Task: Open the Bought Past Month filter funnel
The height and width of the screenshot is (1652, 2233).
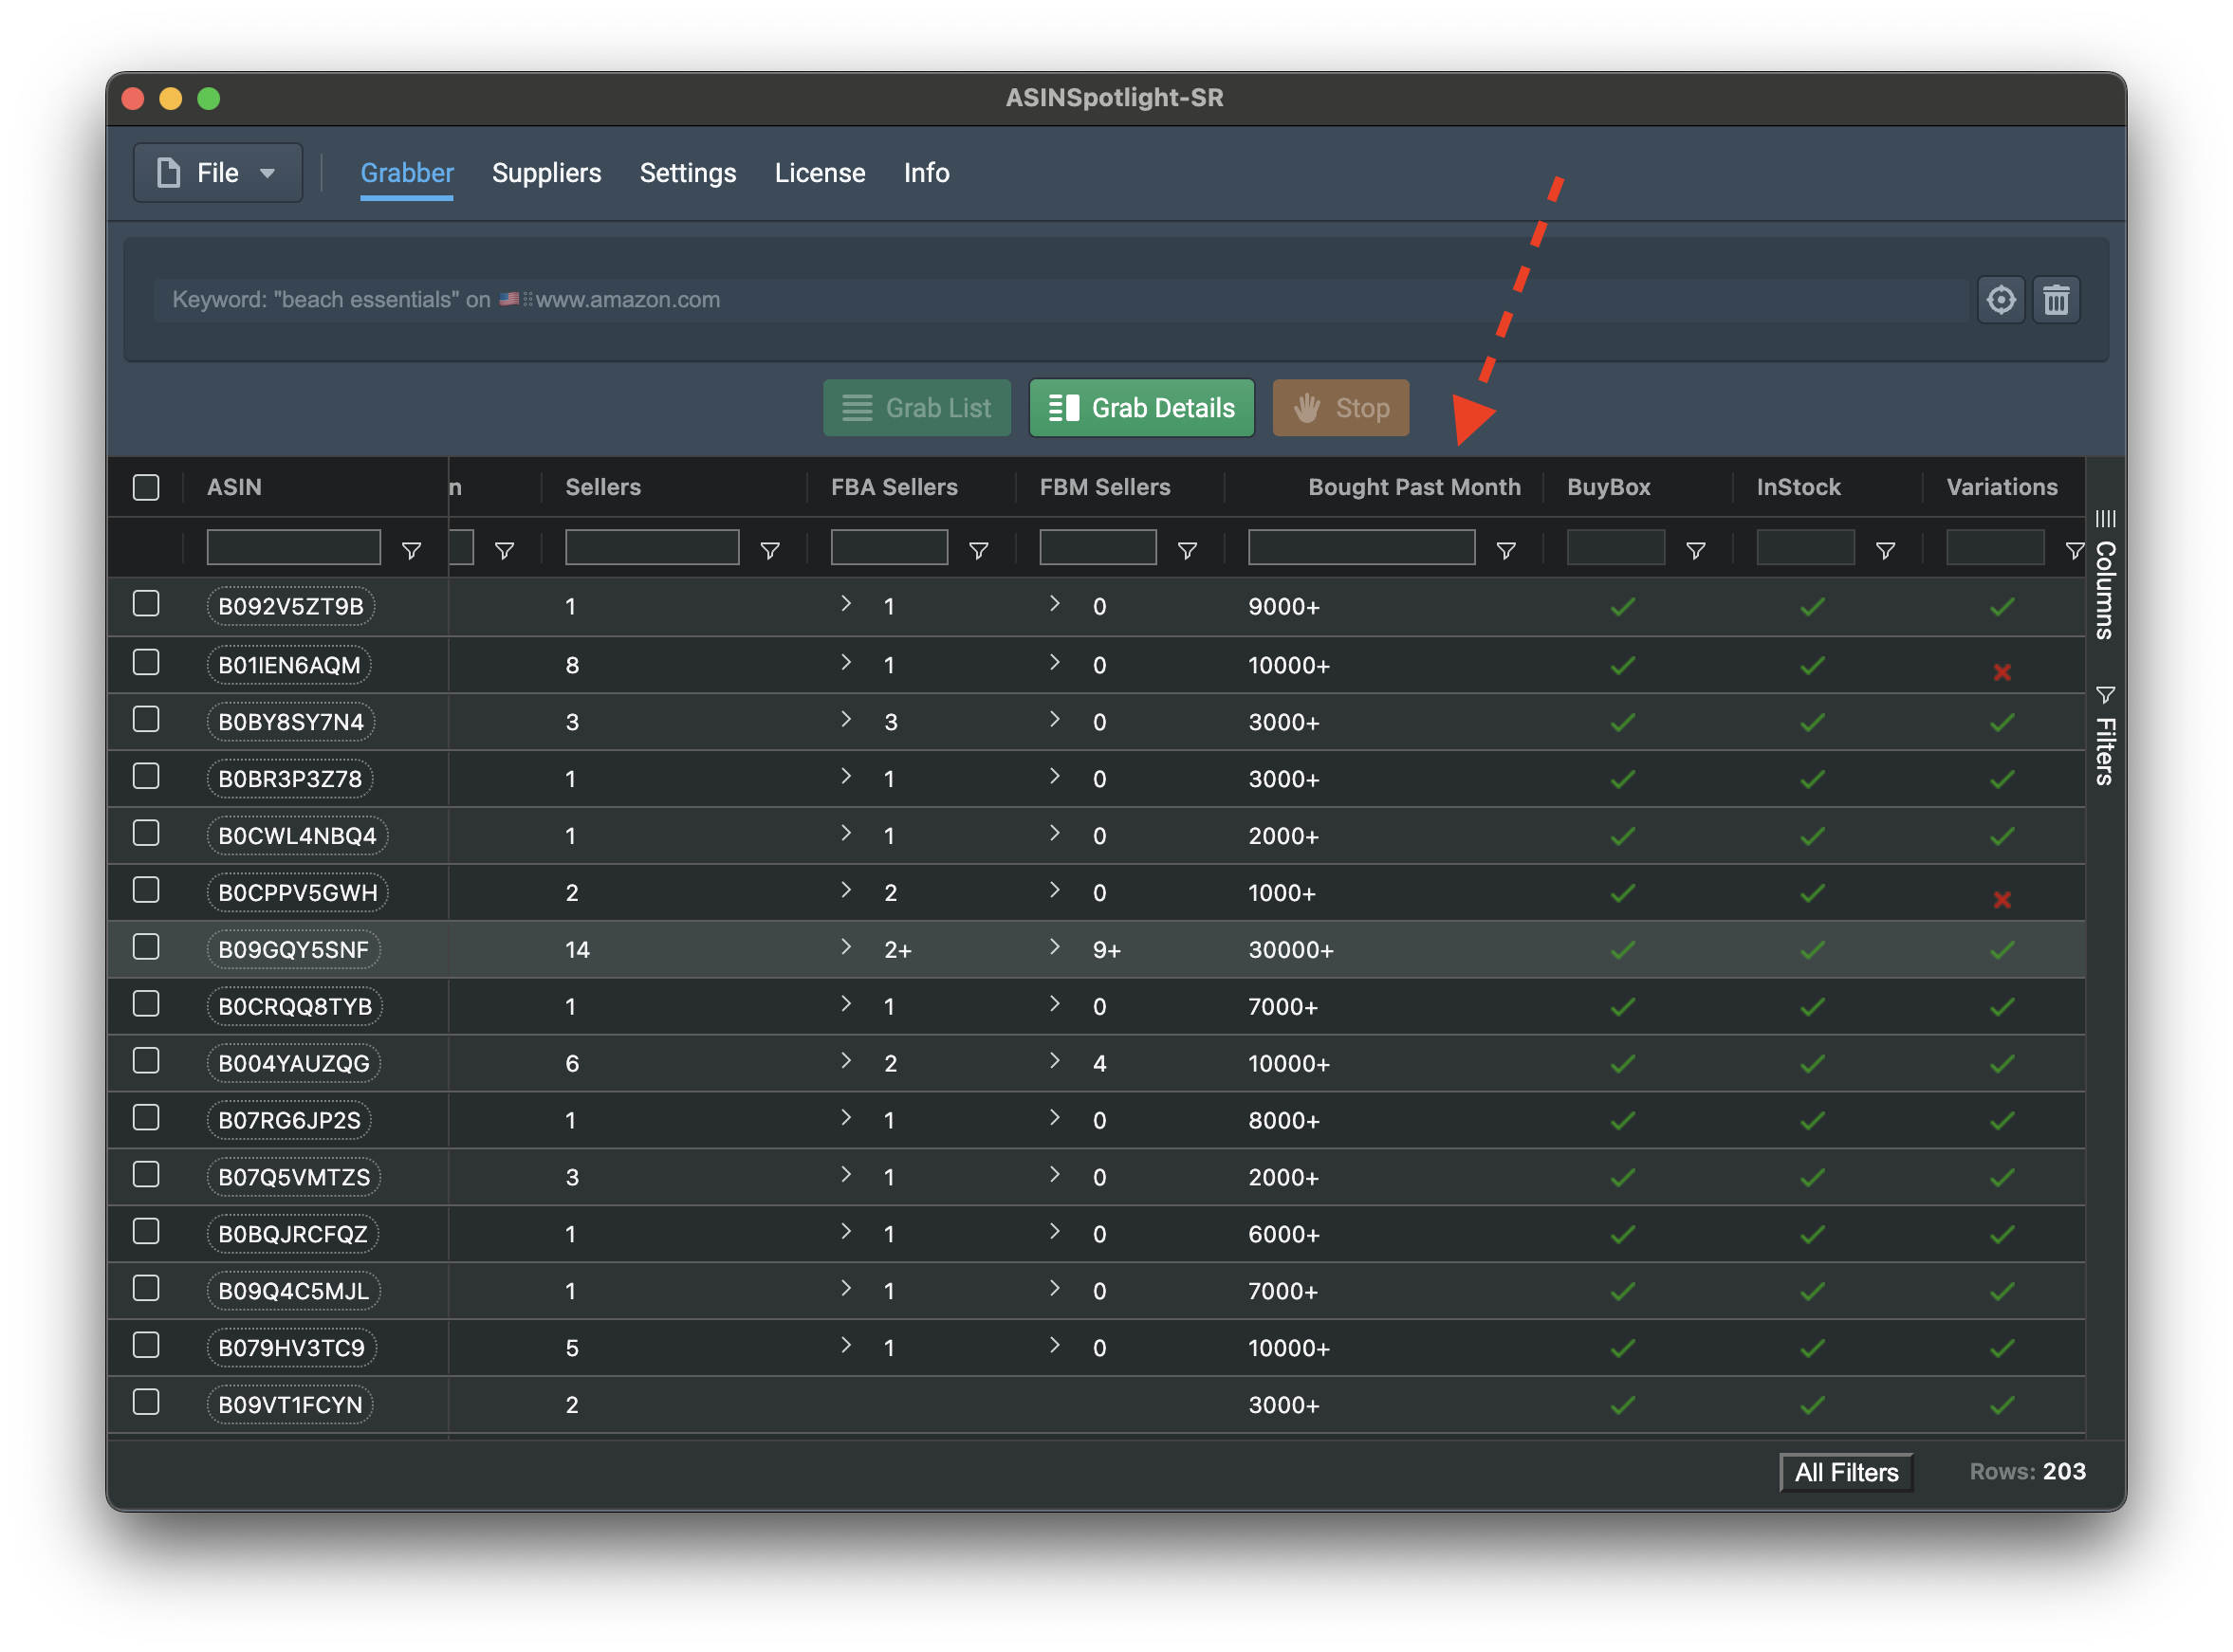Action: click(x=1505, y=551)
